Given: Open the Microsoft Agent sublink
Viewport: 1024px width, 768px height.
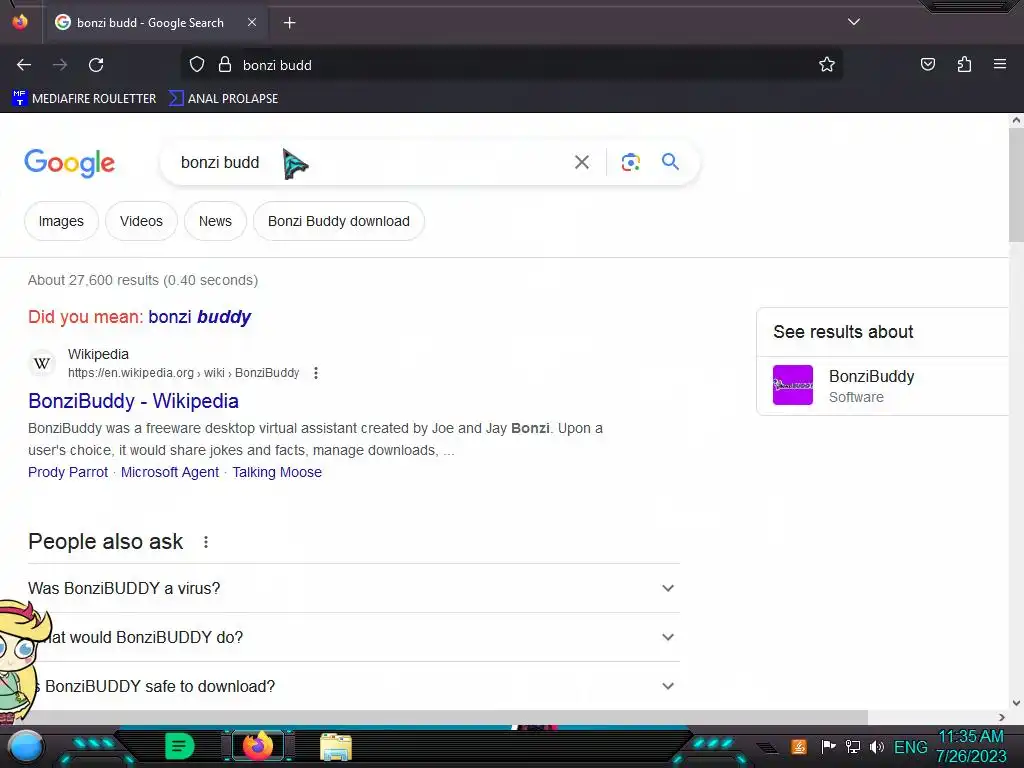Looking at the screenshot, I should tap(170, 472).
